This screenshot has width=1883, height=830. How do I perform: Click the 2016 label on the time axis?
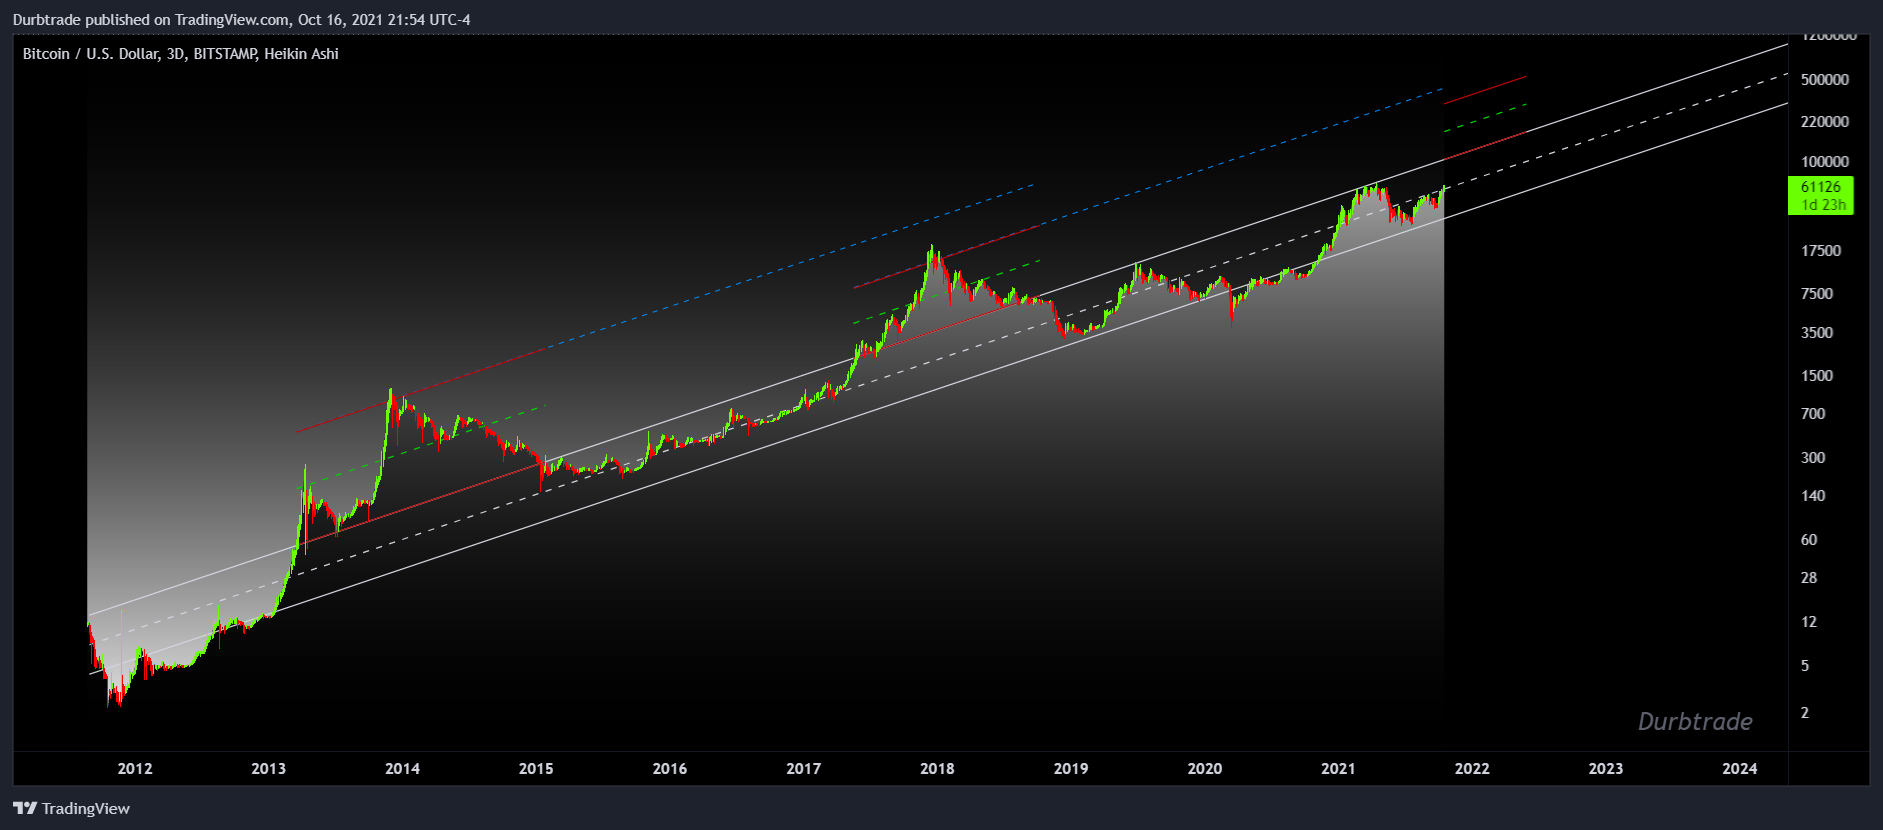(x=670, y=769)
